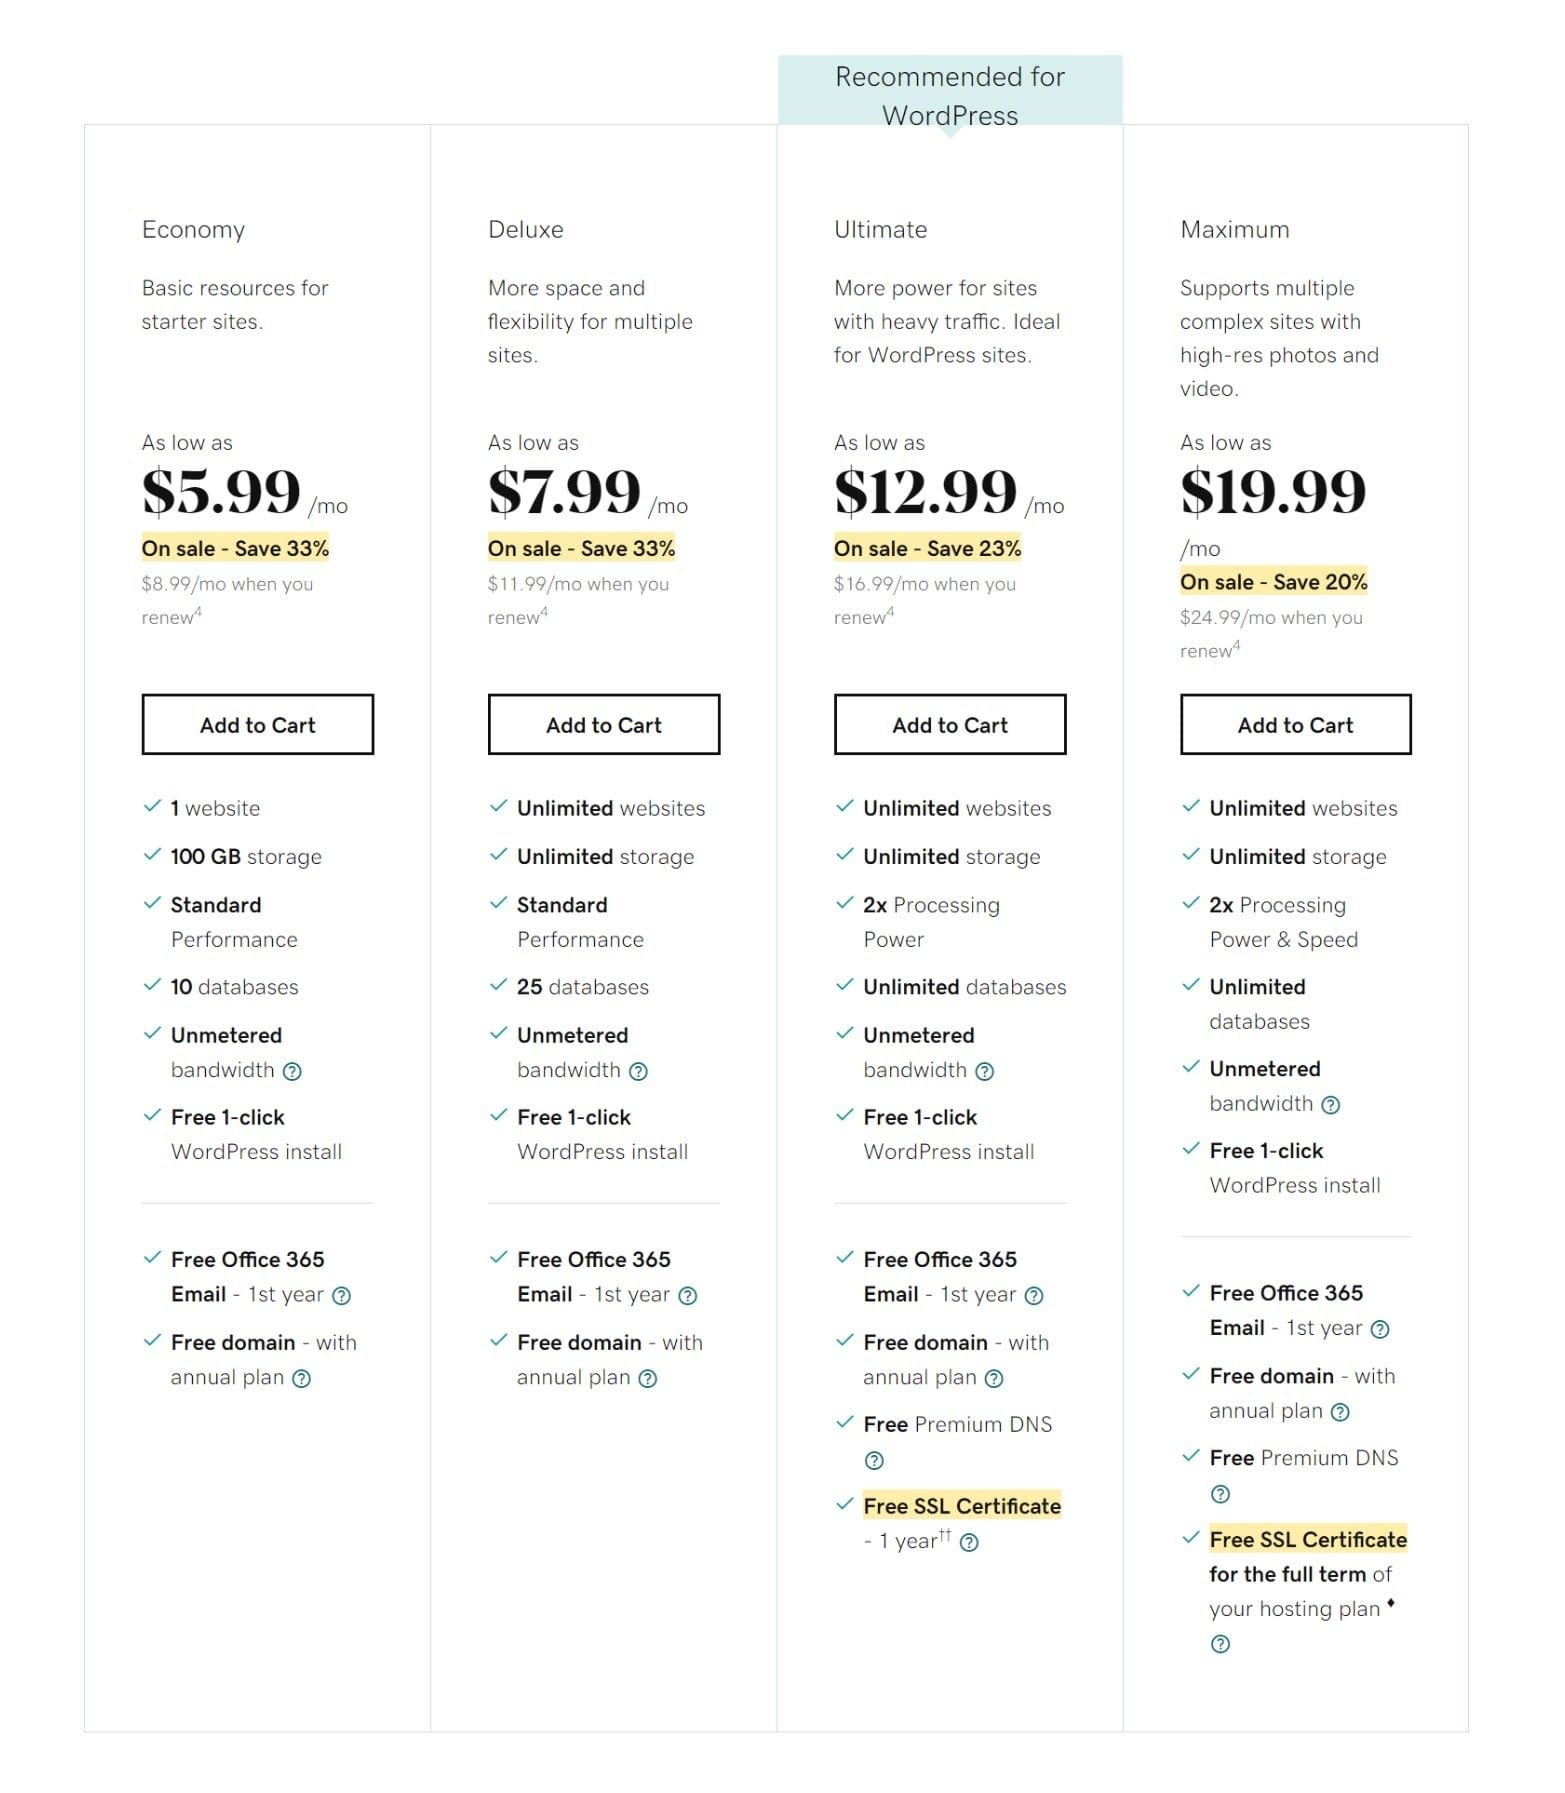Add Maximum plan to cart
Viewport: 1565px width, 1793px height.
click(1295, 725)
